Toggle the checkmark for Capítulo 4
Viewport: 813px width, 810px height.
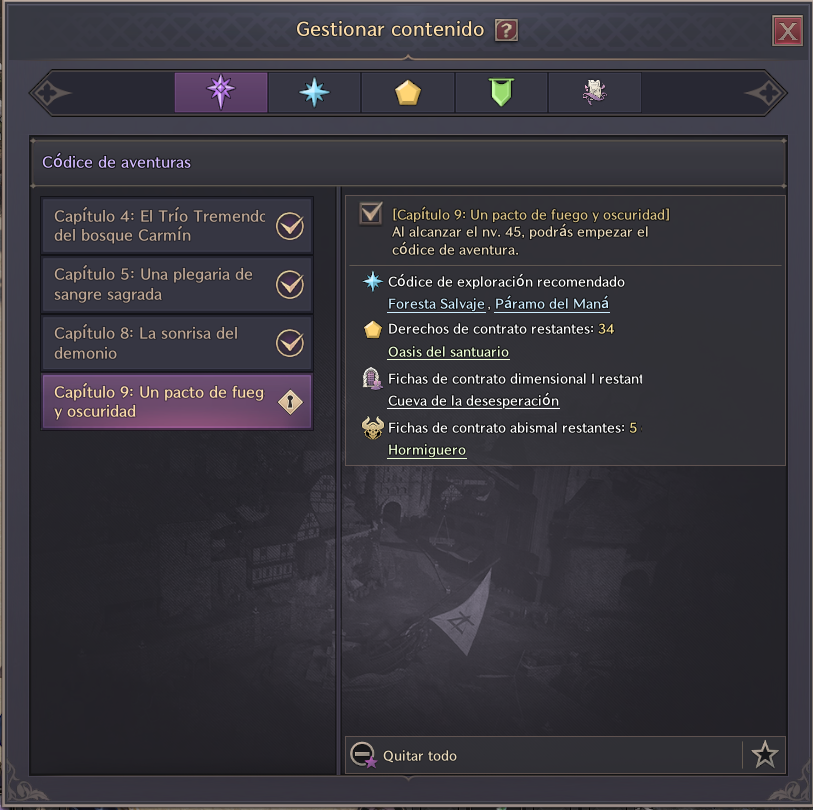(290, 226)
